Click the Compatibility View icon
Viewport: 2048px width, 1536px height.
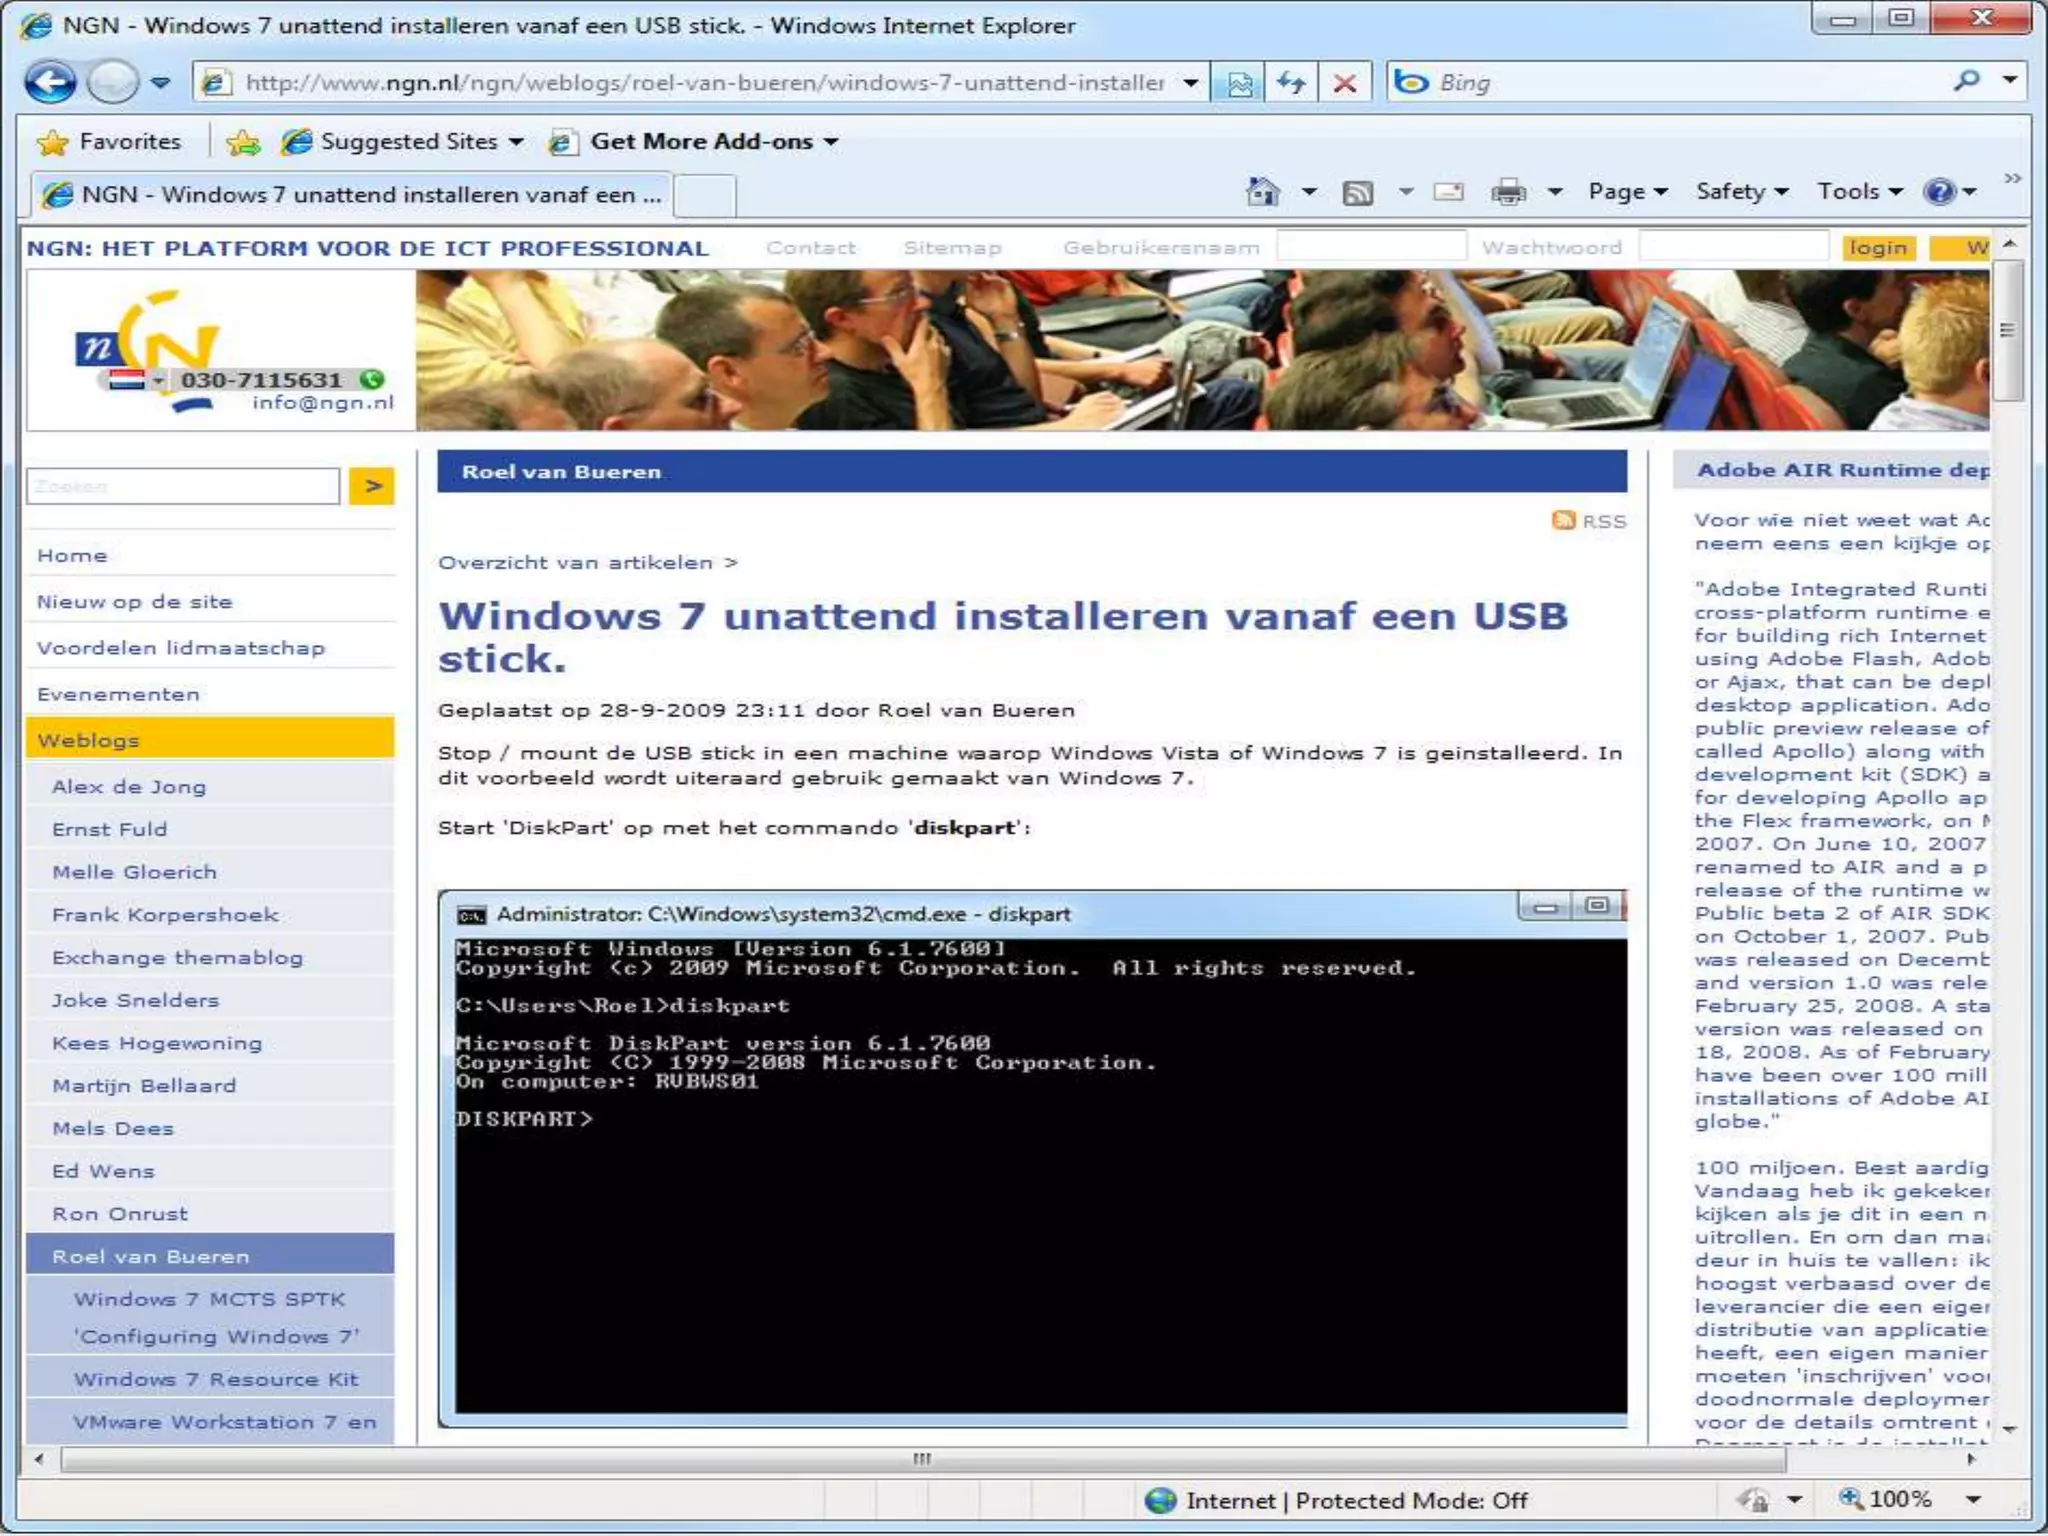pyautogui.click(x=1239, y=83)
